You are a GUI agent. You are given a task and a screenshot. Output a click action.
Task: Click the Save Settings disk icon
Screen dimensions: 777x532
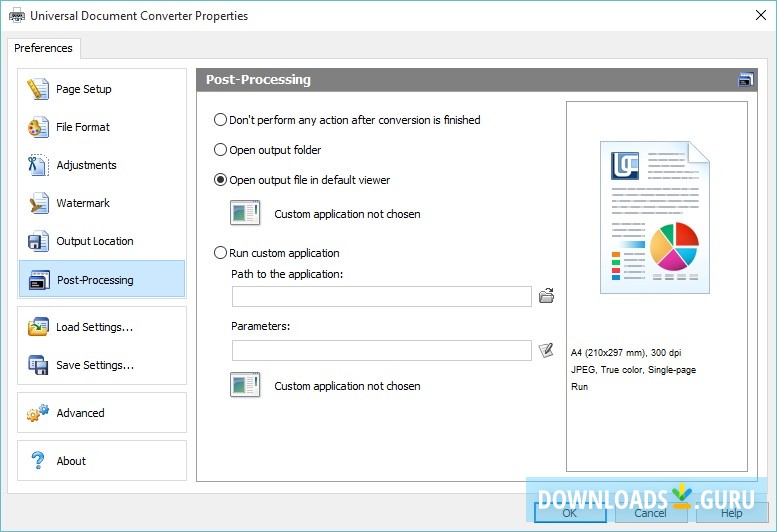pyautogui.click(x=38, y=365)
